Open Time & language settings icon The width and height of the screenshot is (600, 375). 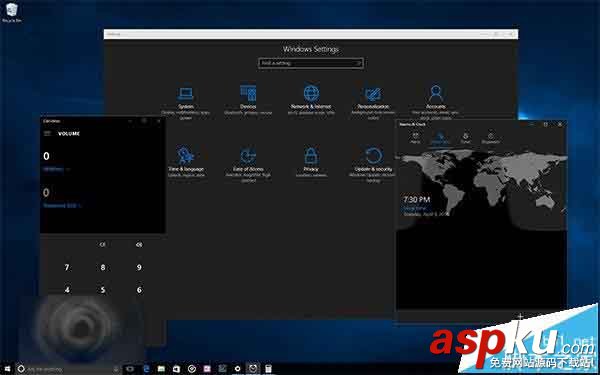click(x=186, y=155)
